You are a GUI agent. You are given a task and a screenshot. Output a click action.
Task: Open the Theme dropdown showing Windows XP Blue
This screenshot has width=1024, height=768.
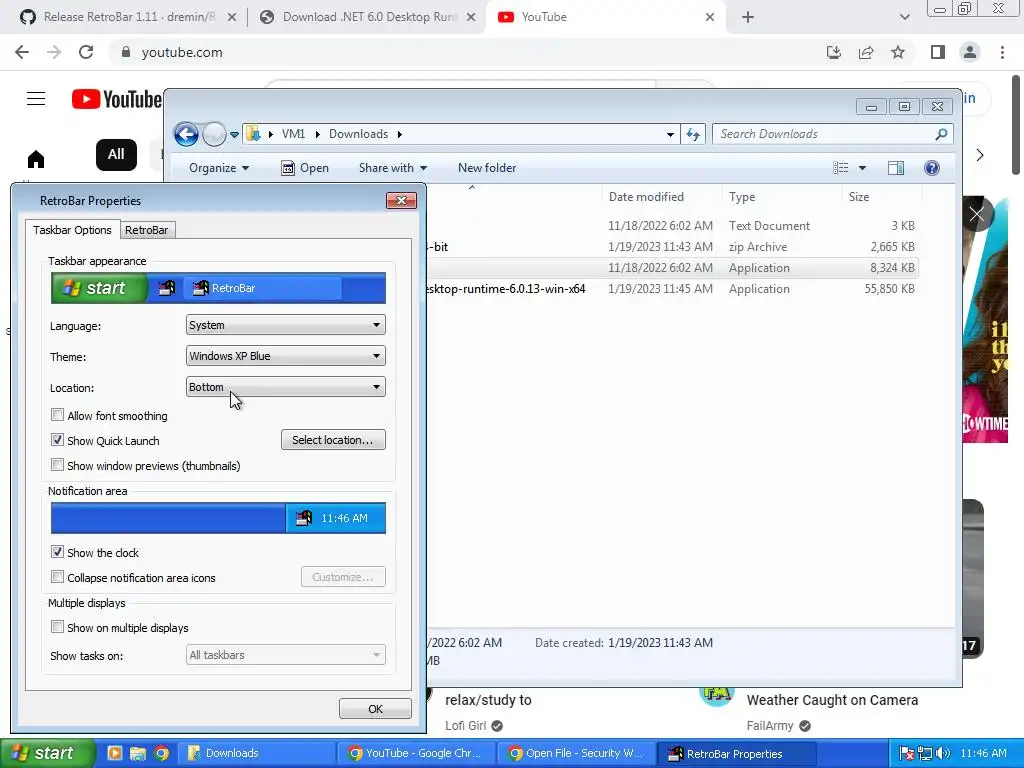point(285,356)
